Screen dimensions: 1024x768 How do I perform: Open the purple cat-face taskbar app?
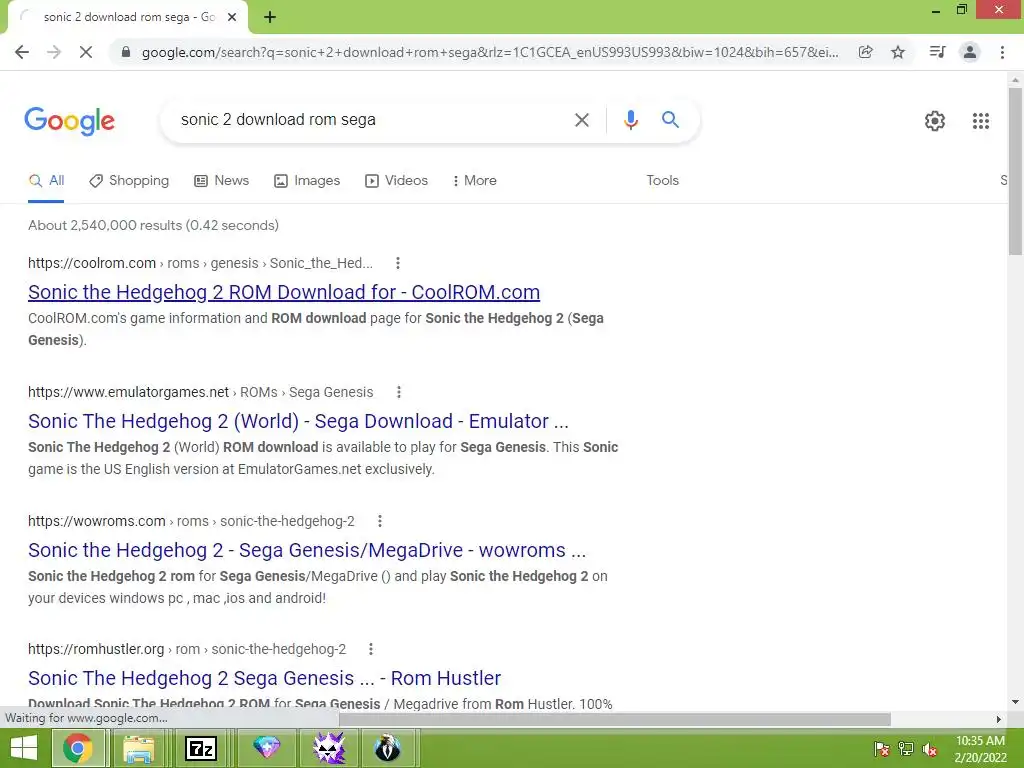[x=328, y=748]
